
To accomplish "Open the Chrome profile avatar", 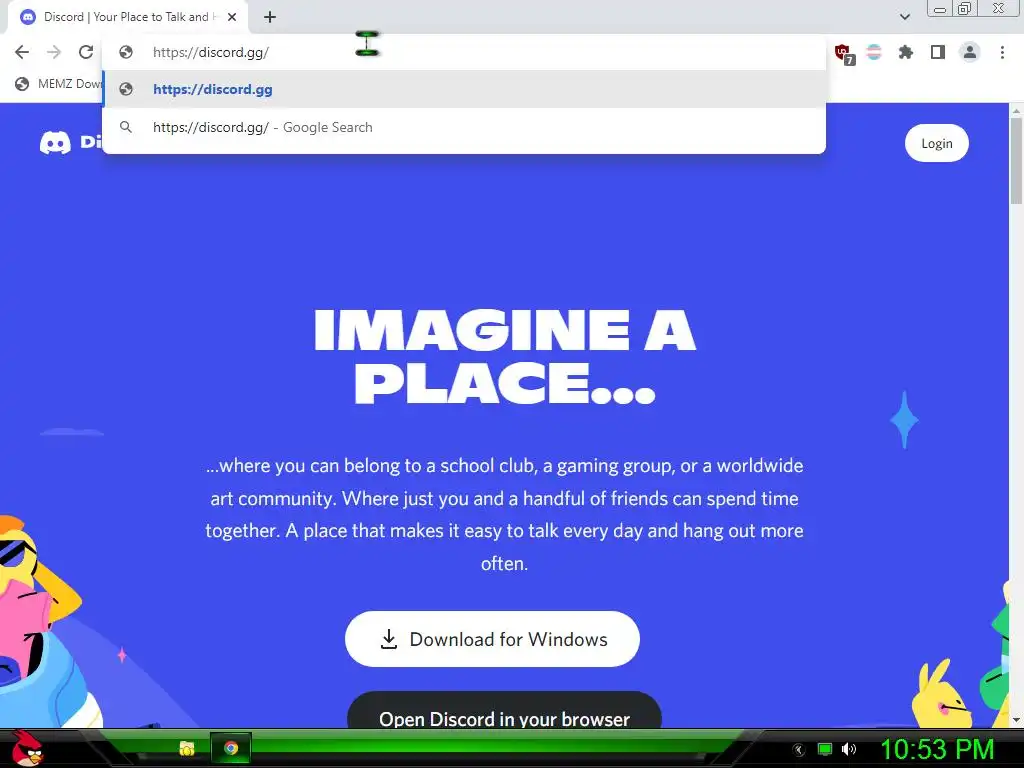I will 970,52.
